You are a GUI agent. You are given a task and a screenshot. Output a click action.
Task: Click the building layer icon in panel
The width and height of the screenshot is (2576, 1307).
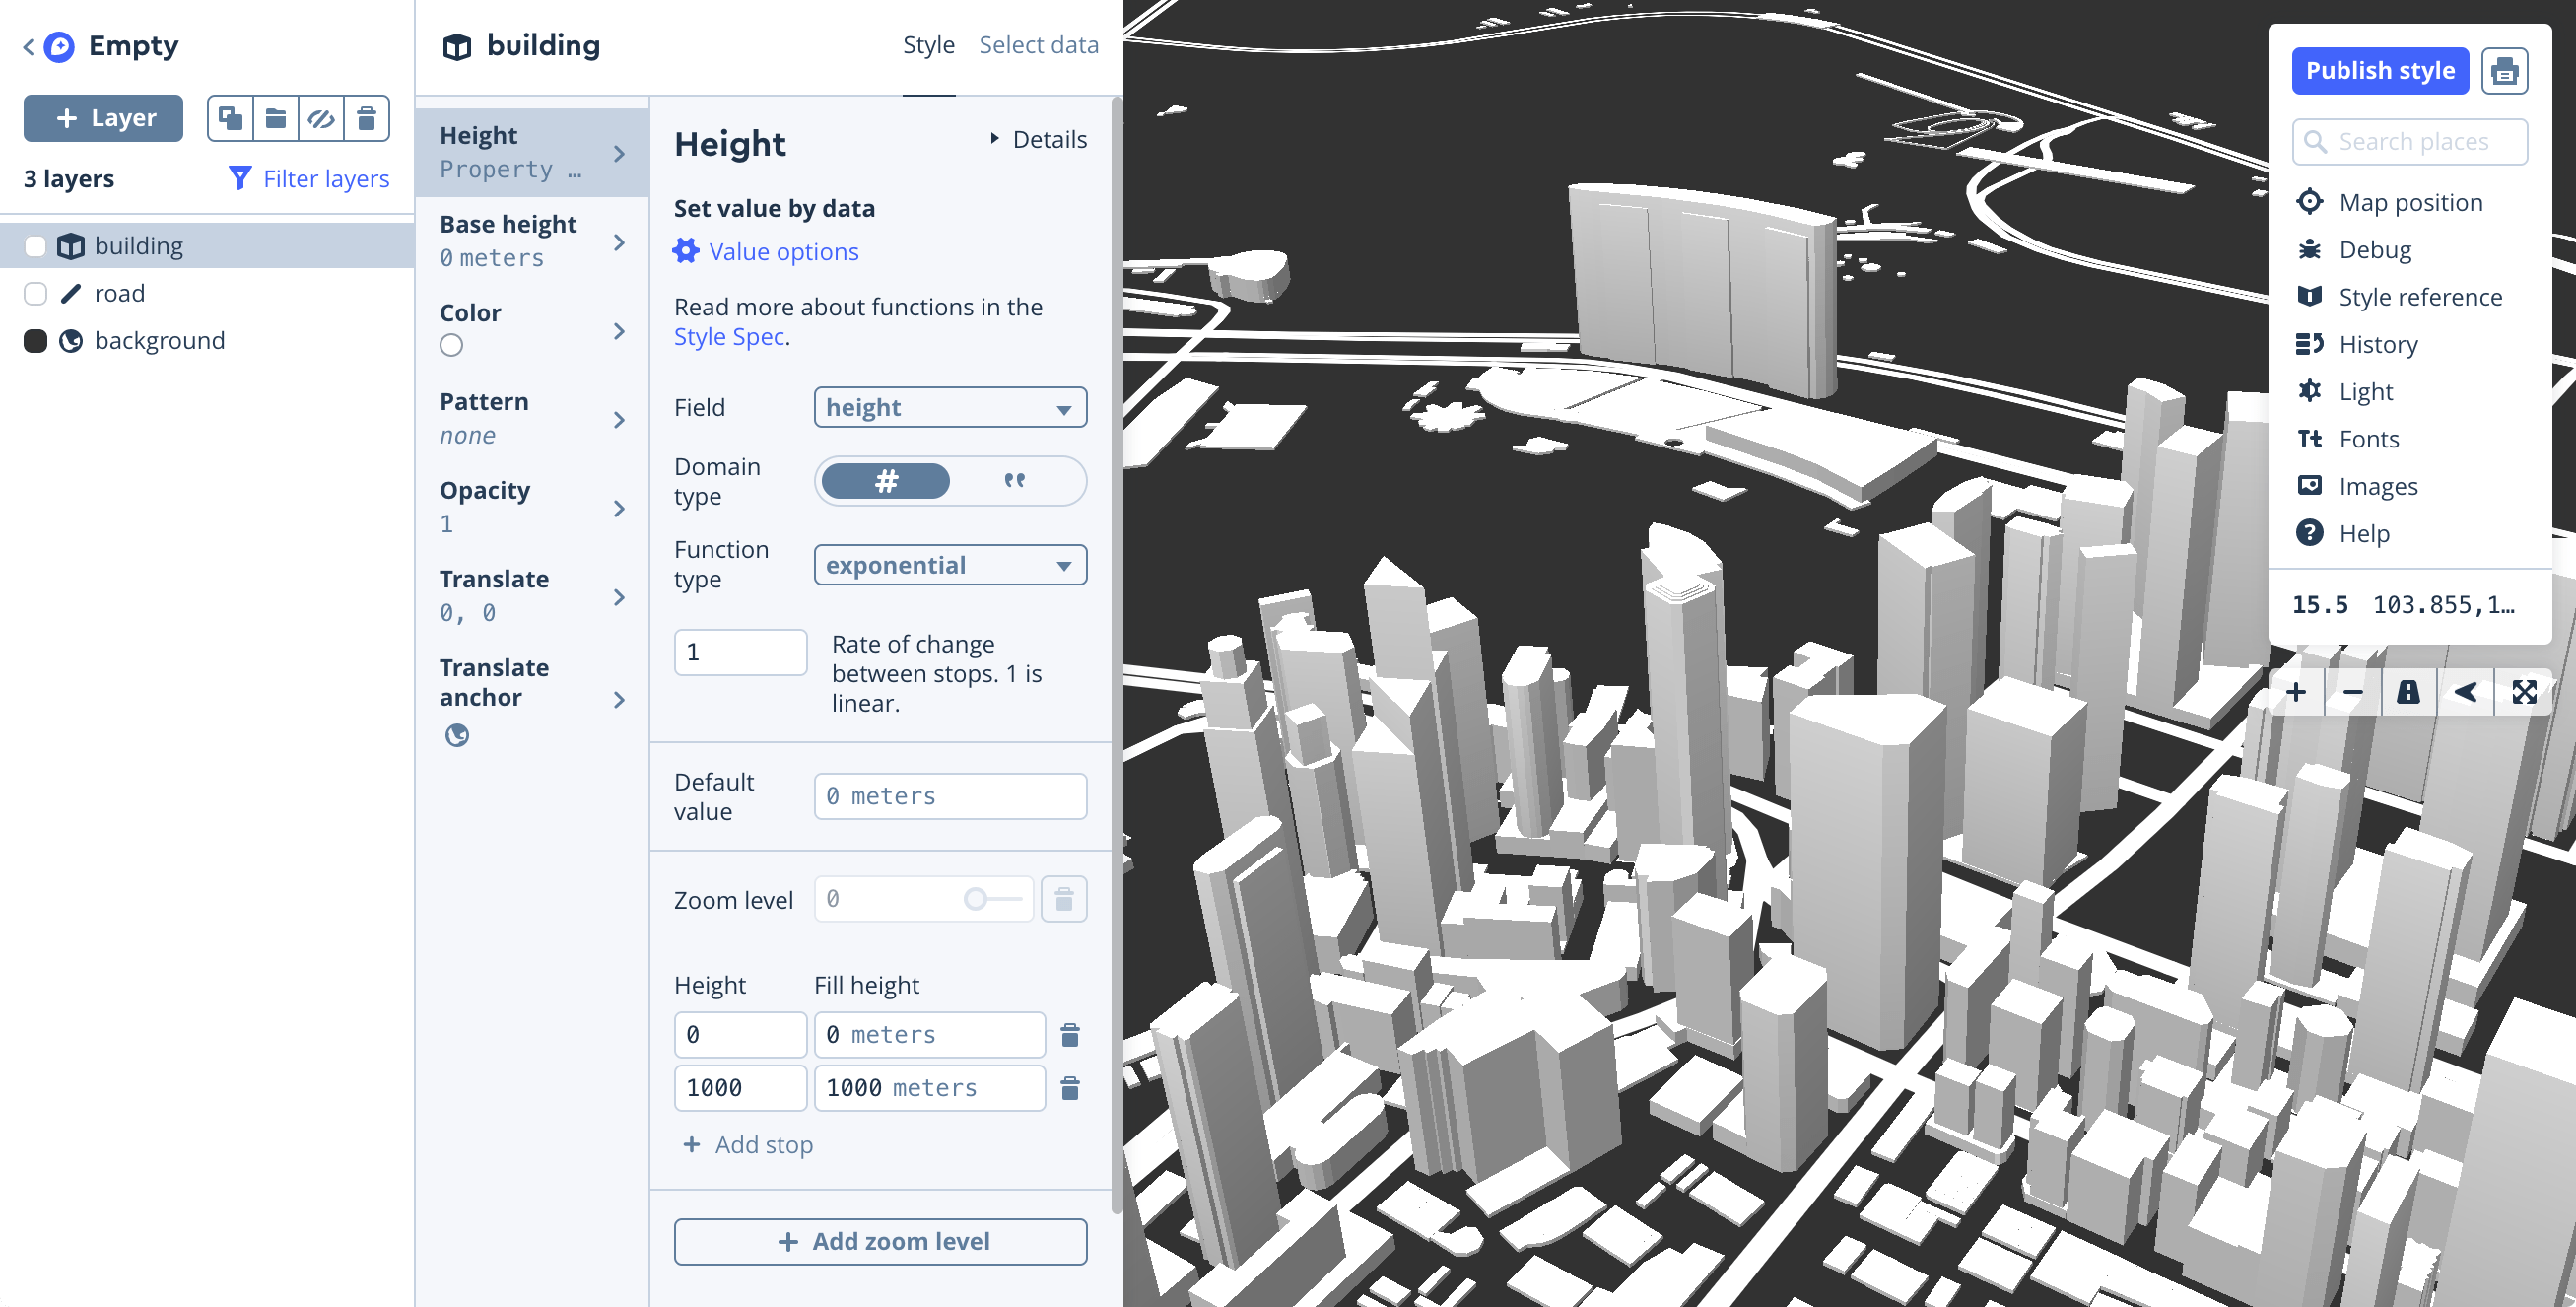[x=72, y=245]
